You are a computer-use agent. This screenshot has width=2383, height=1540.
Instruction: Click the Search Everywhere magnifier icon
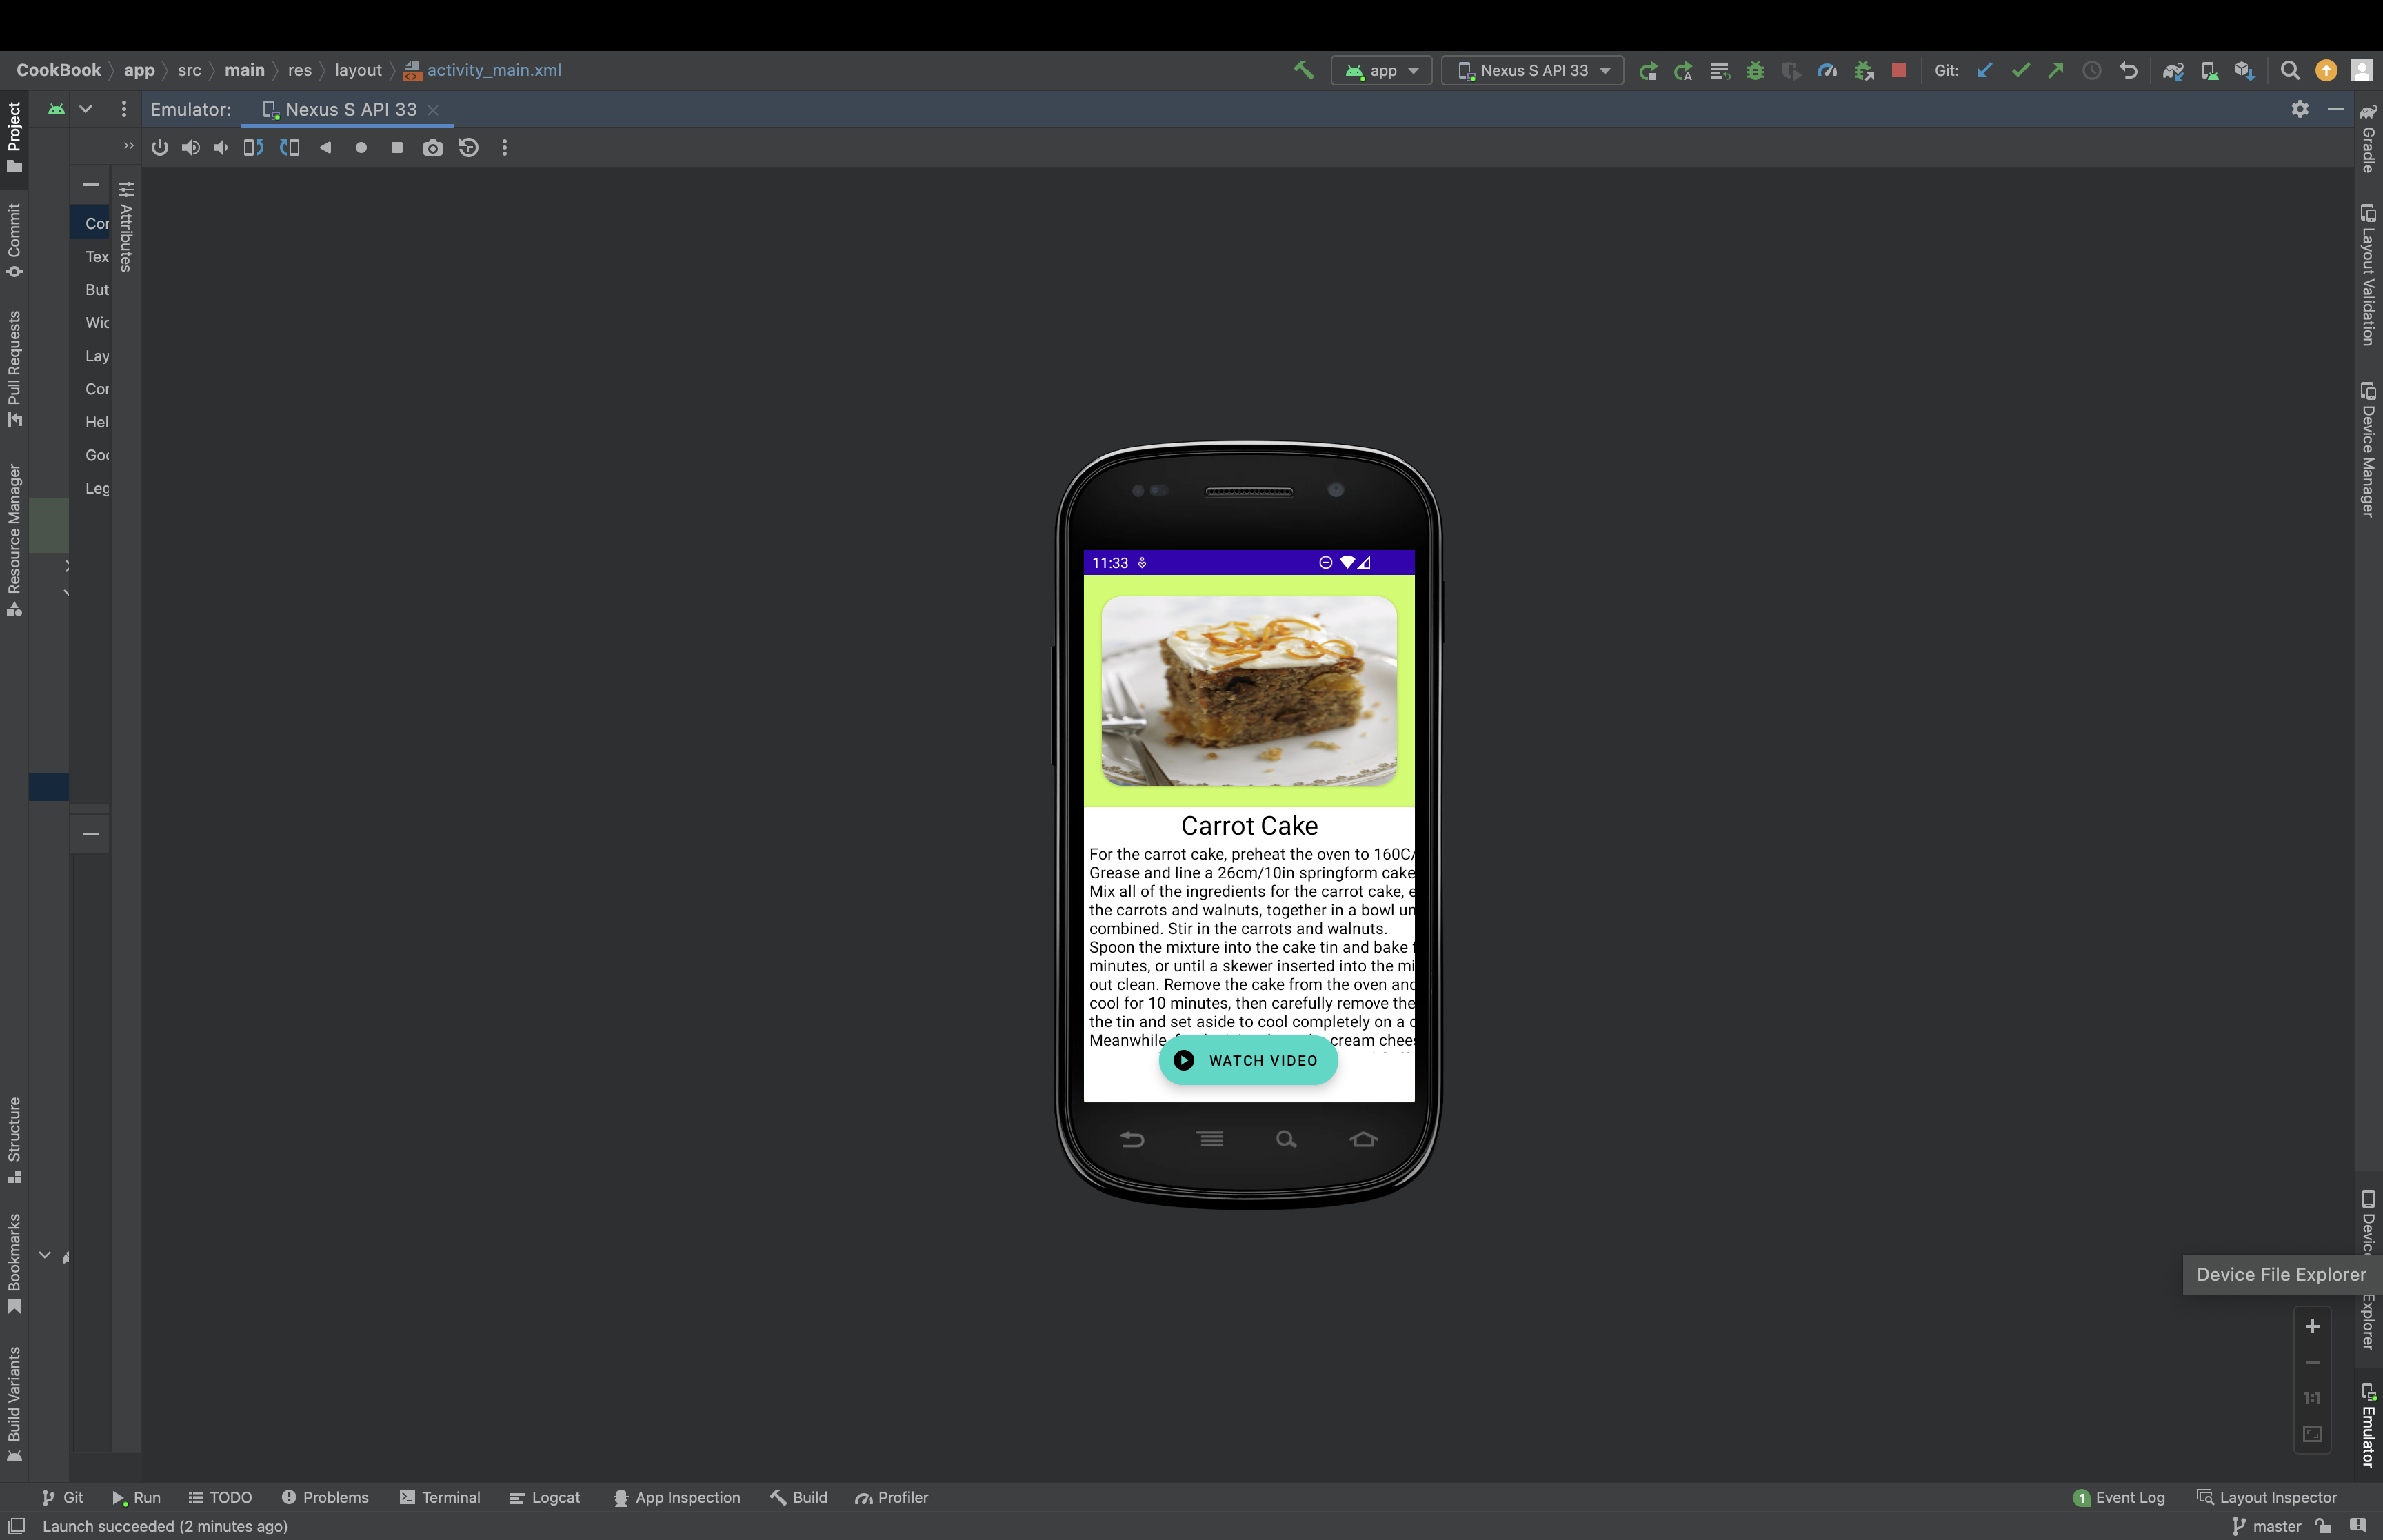click(x=2289, y=70)
